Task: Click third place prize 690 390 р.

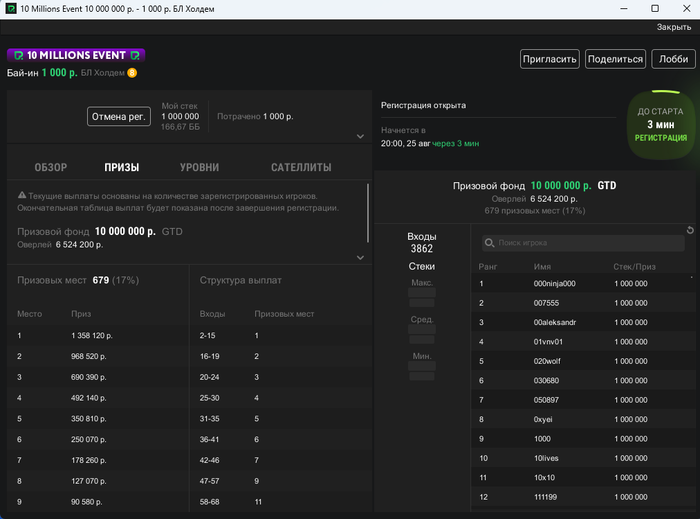Action: (88, 377)
